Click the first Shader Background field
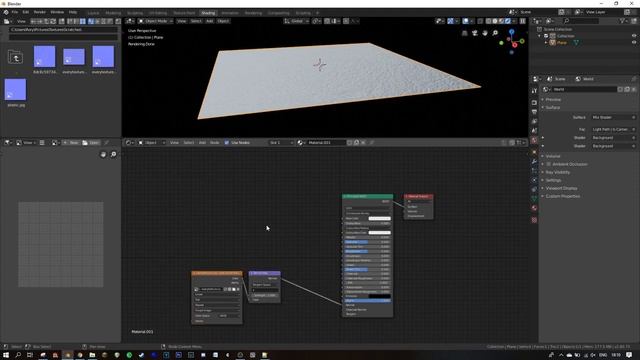Screen dimensions: 640x360 click(613, 138)
